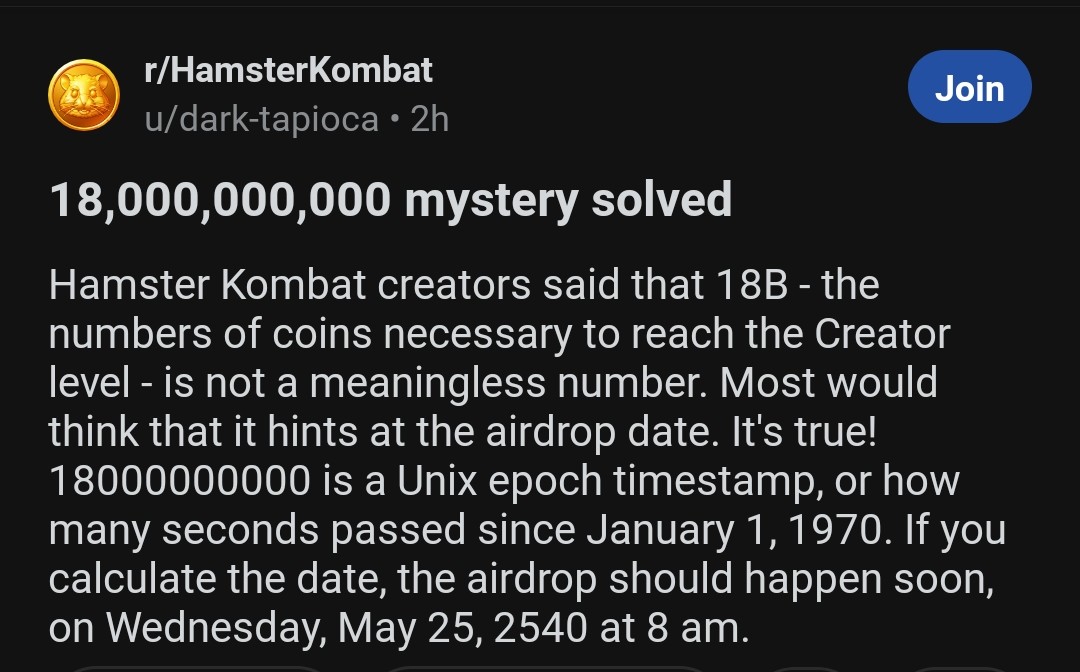Open the '18,000,000,000 mystery solved' post title
The width and height of the screenshot is (1080, 672).
point(391,200)
